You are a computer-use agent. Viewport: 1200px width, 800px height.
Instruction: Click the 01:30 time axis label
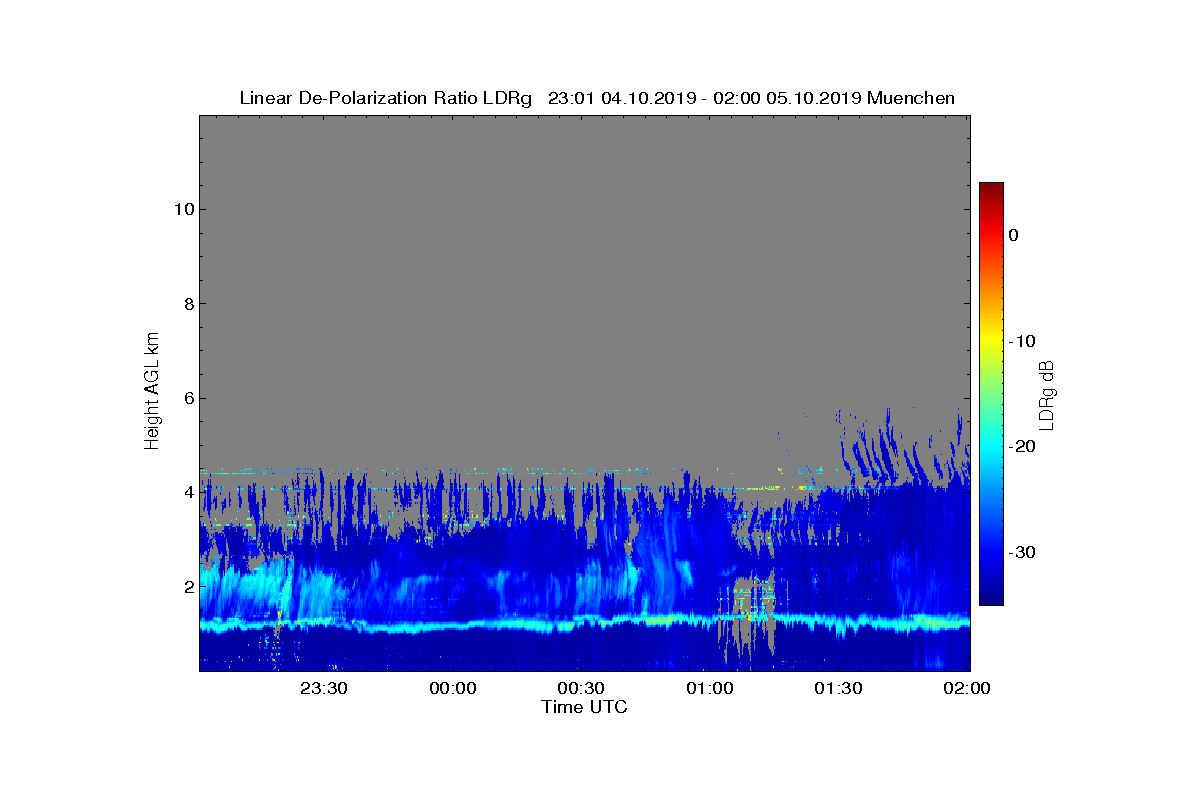838,688
